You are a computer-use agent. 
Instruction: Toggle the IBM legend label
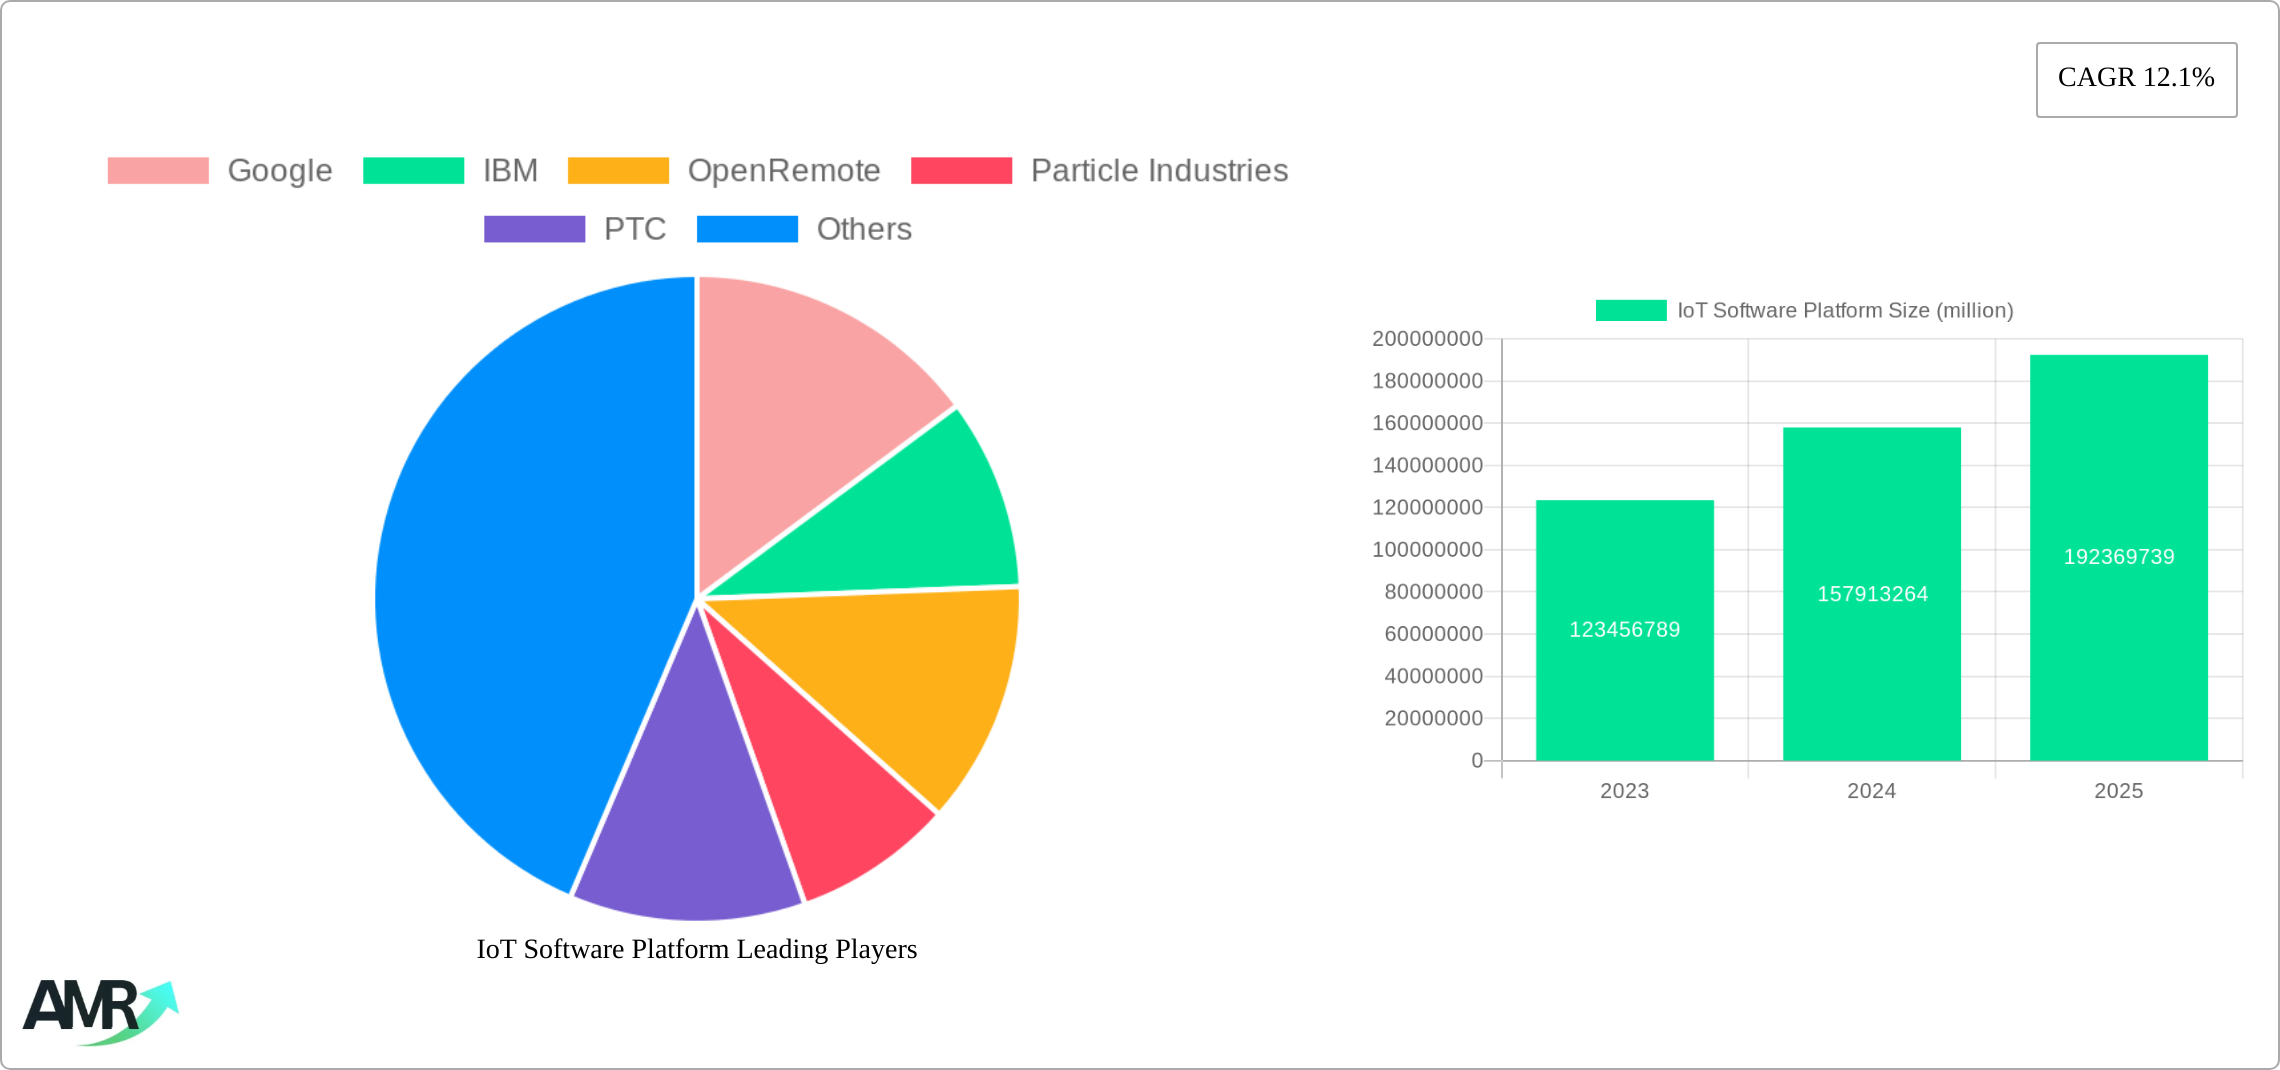pos(511,171)
